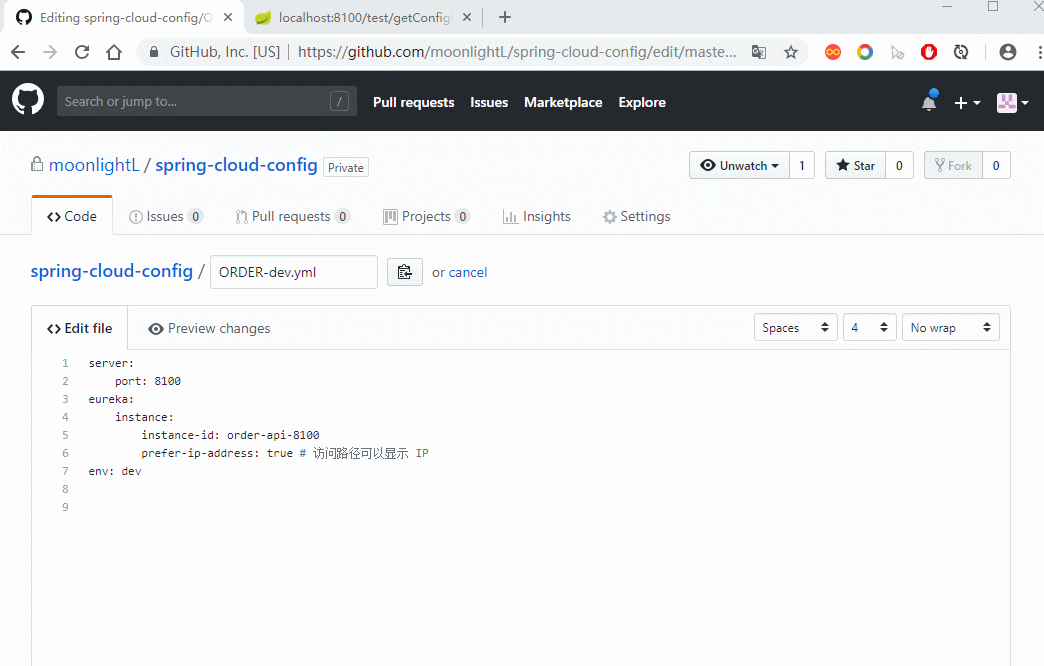
Task: Click the slash shortcut icon in search
Action: click(339, 101)
